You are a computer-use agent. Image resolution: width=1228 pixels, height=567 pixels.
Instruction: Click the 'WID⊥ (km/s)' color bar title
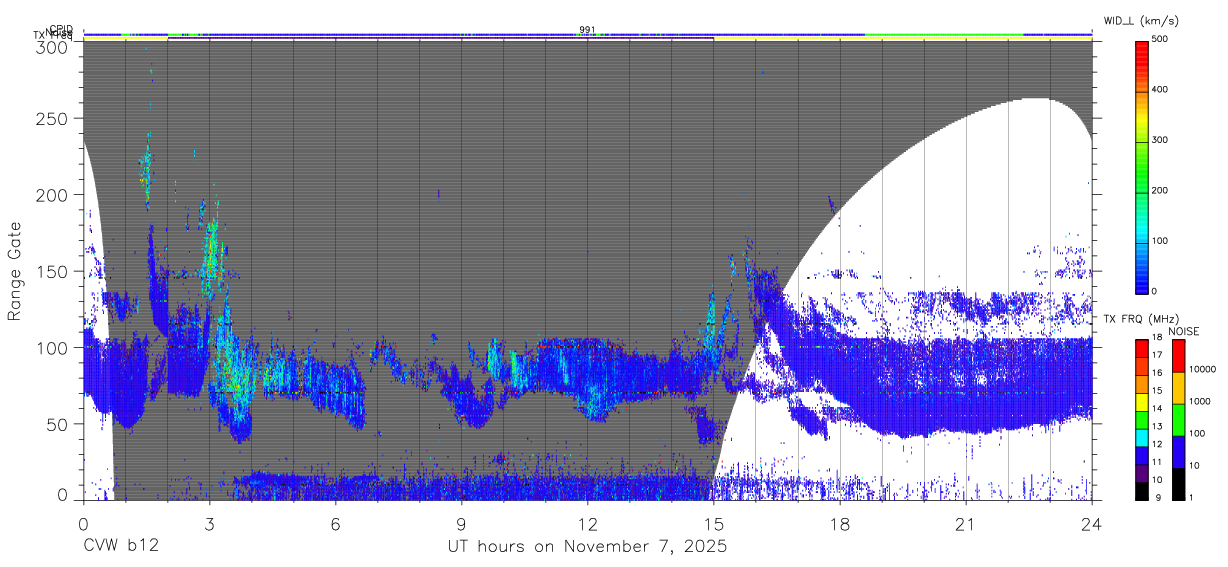coord(1141,19)
